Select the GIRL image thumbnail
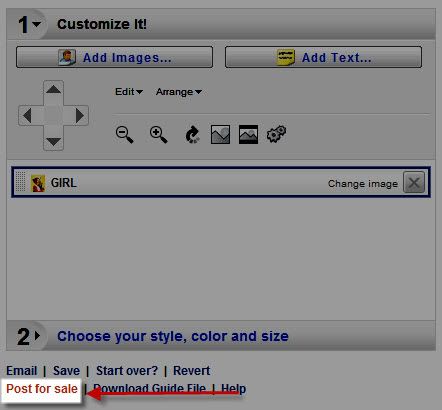 (38, 183)
